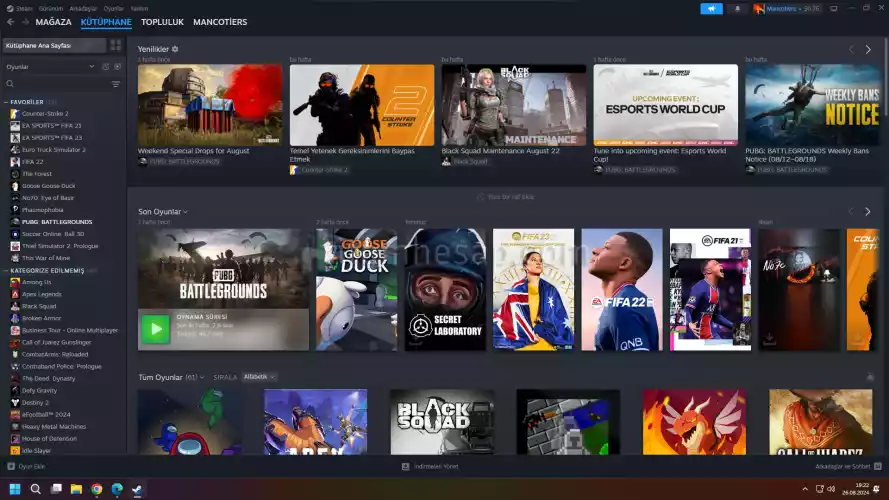This screenshot has height=500, width=889.
Task: Open the Alfabetik sort dropdown
Action: click(259, 377)
